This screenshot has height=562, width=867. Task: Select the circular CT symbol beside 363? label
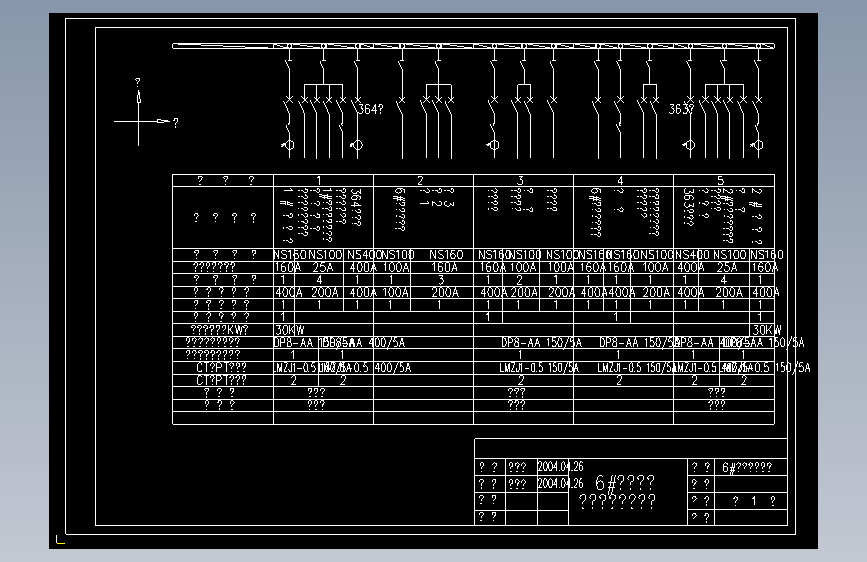click(x=688, y=145)
